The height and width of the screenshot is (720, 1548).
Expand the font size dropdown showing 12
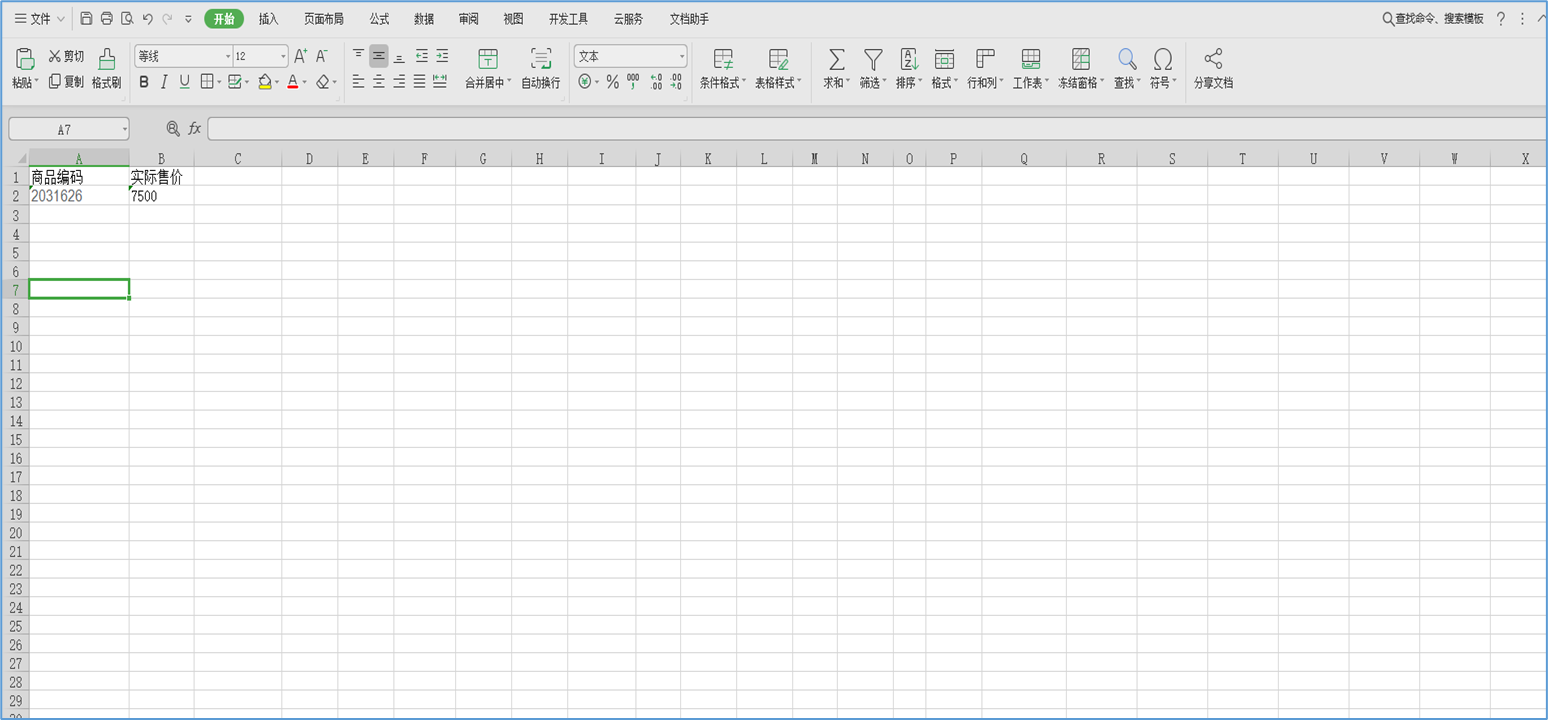(x=283, y=57)
